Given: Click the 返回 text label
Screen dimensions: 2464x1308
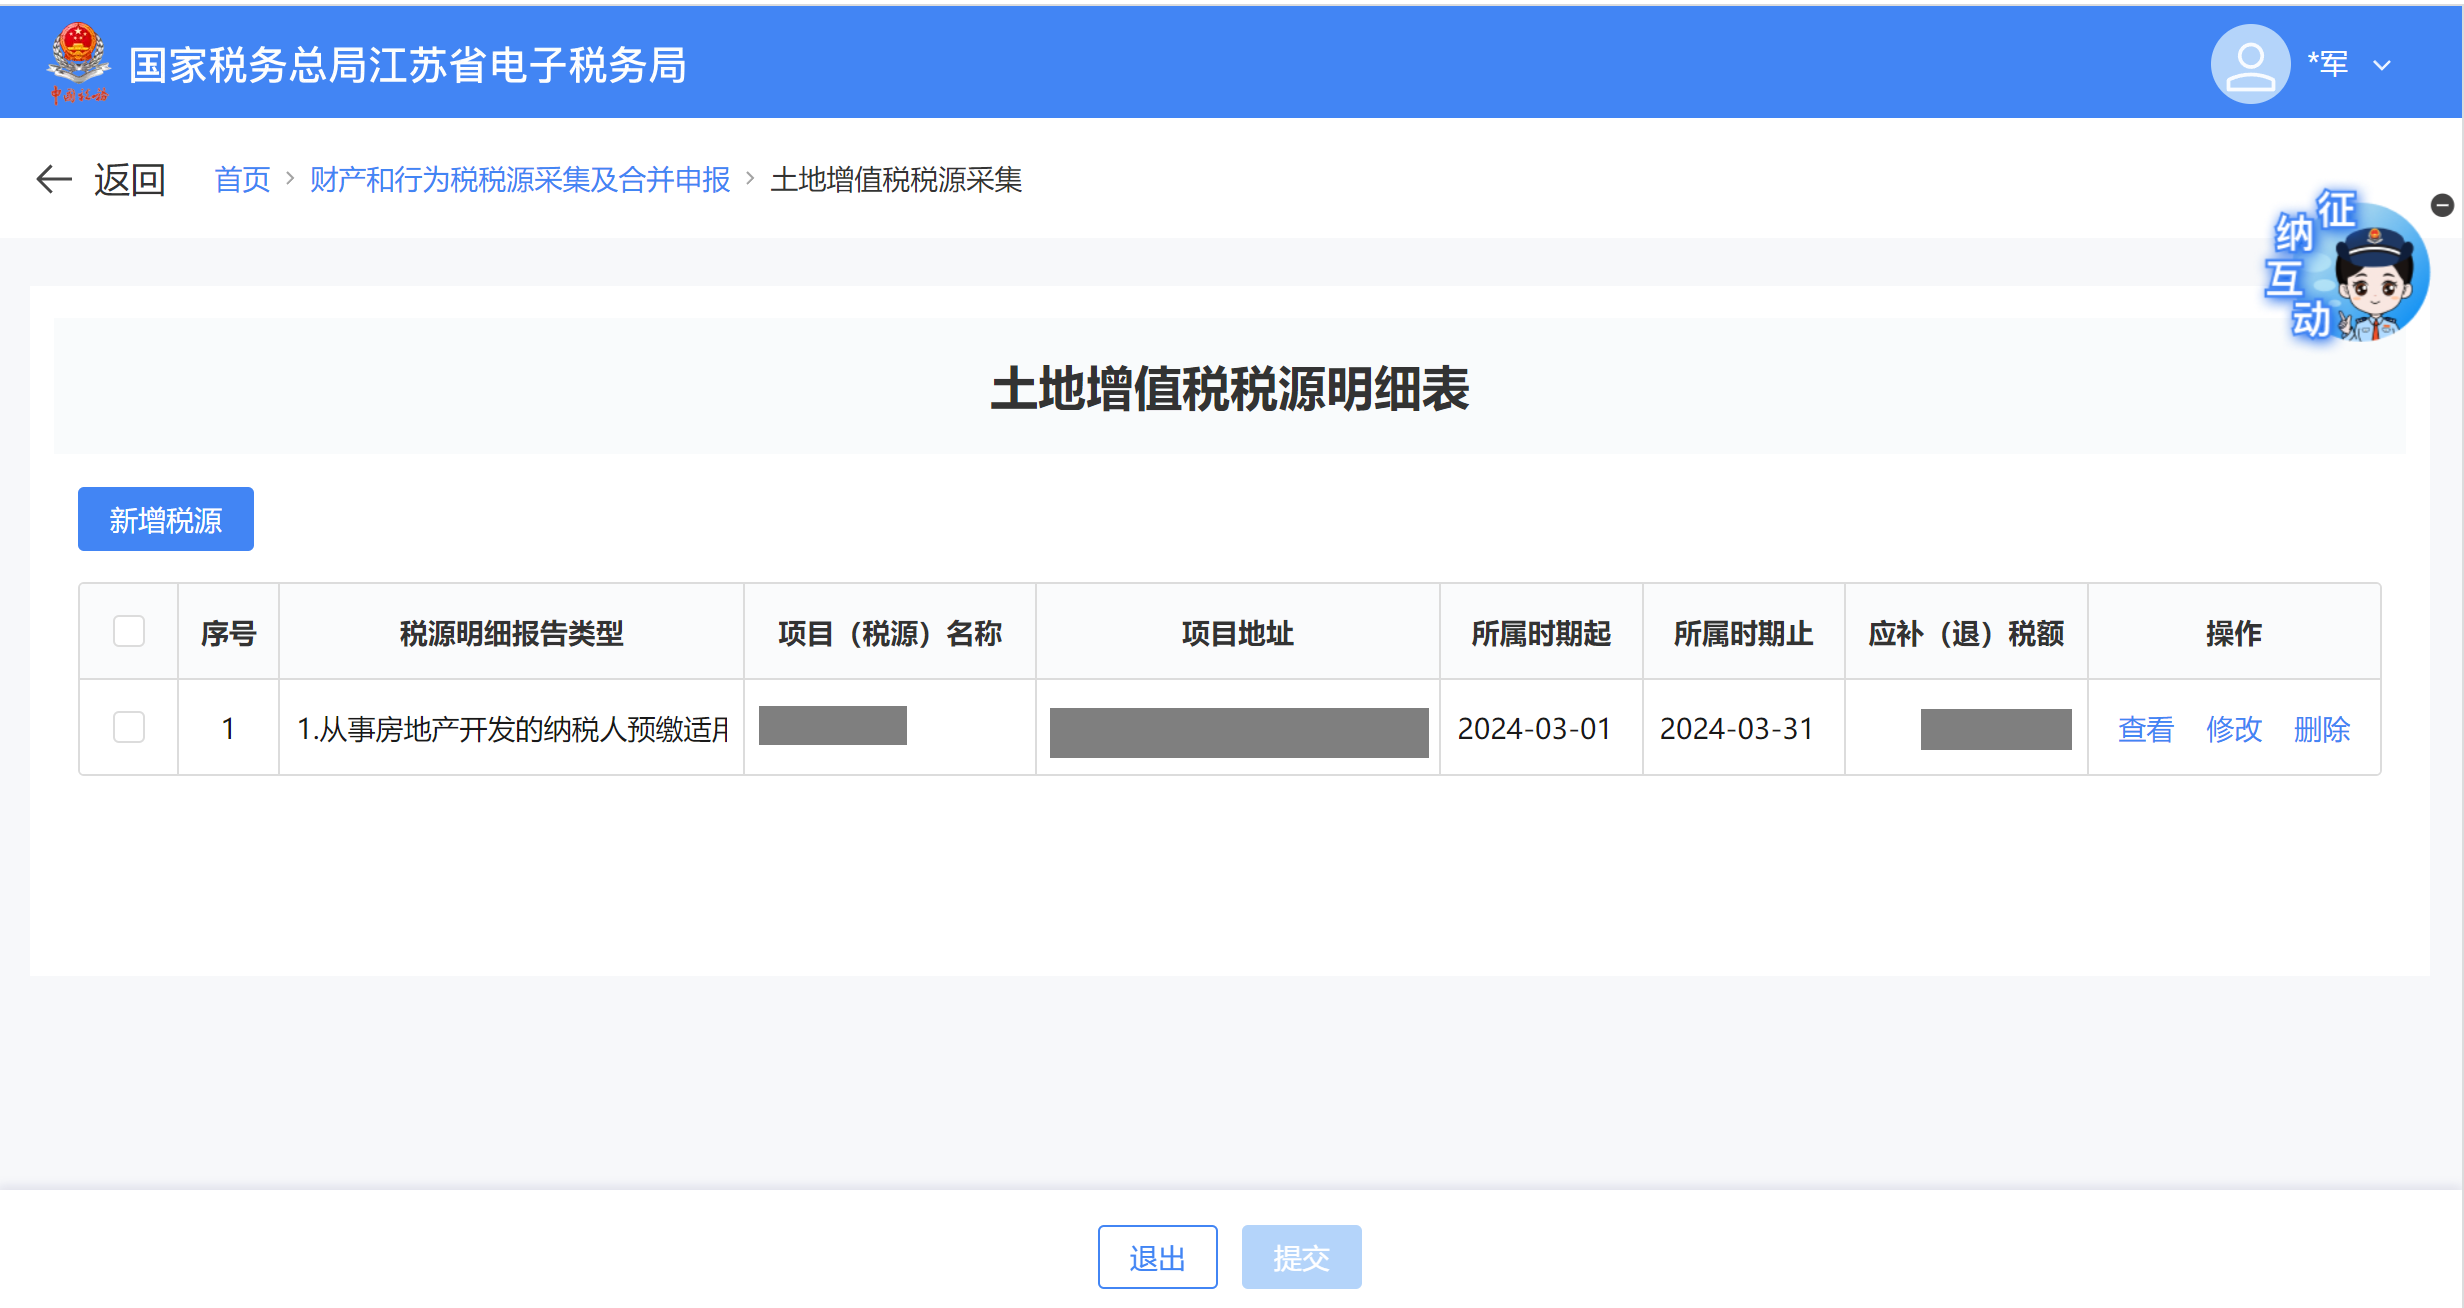Looking at the screenshot, I should [x=130, y=179].
